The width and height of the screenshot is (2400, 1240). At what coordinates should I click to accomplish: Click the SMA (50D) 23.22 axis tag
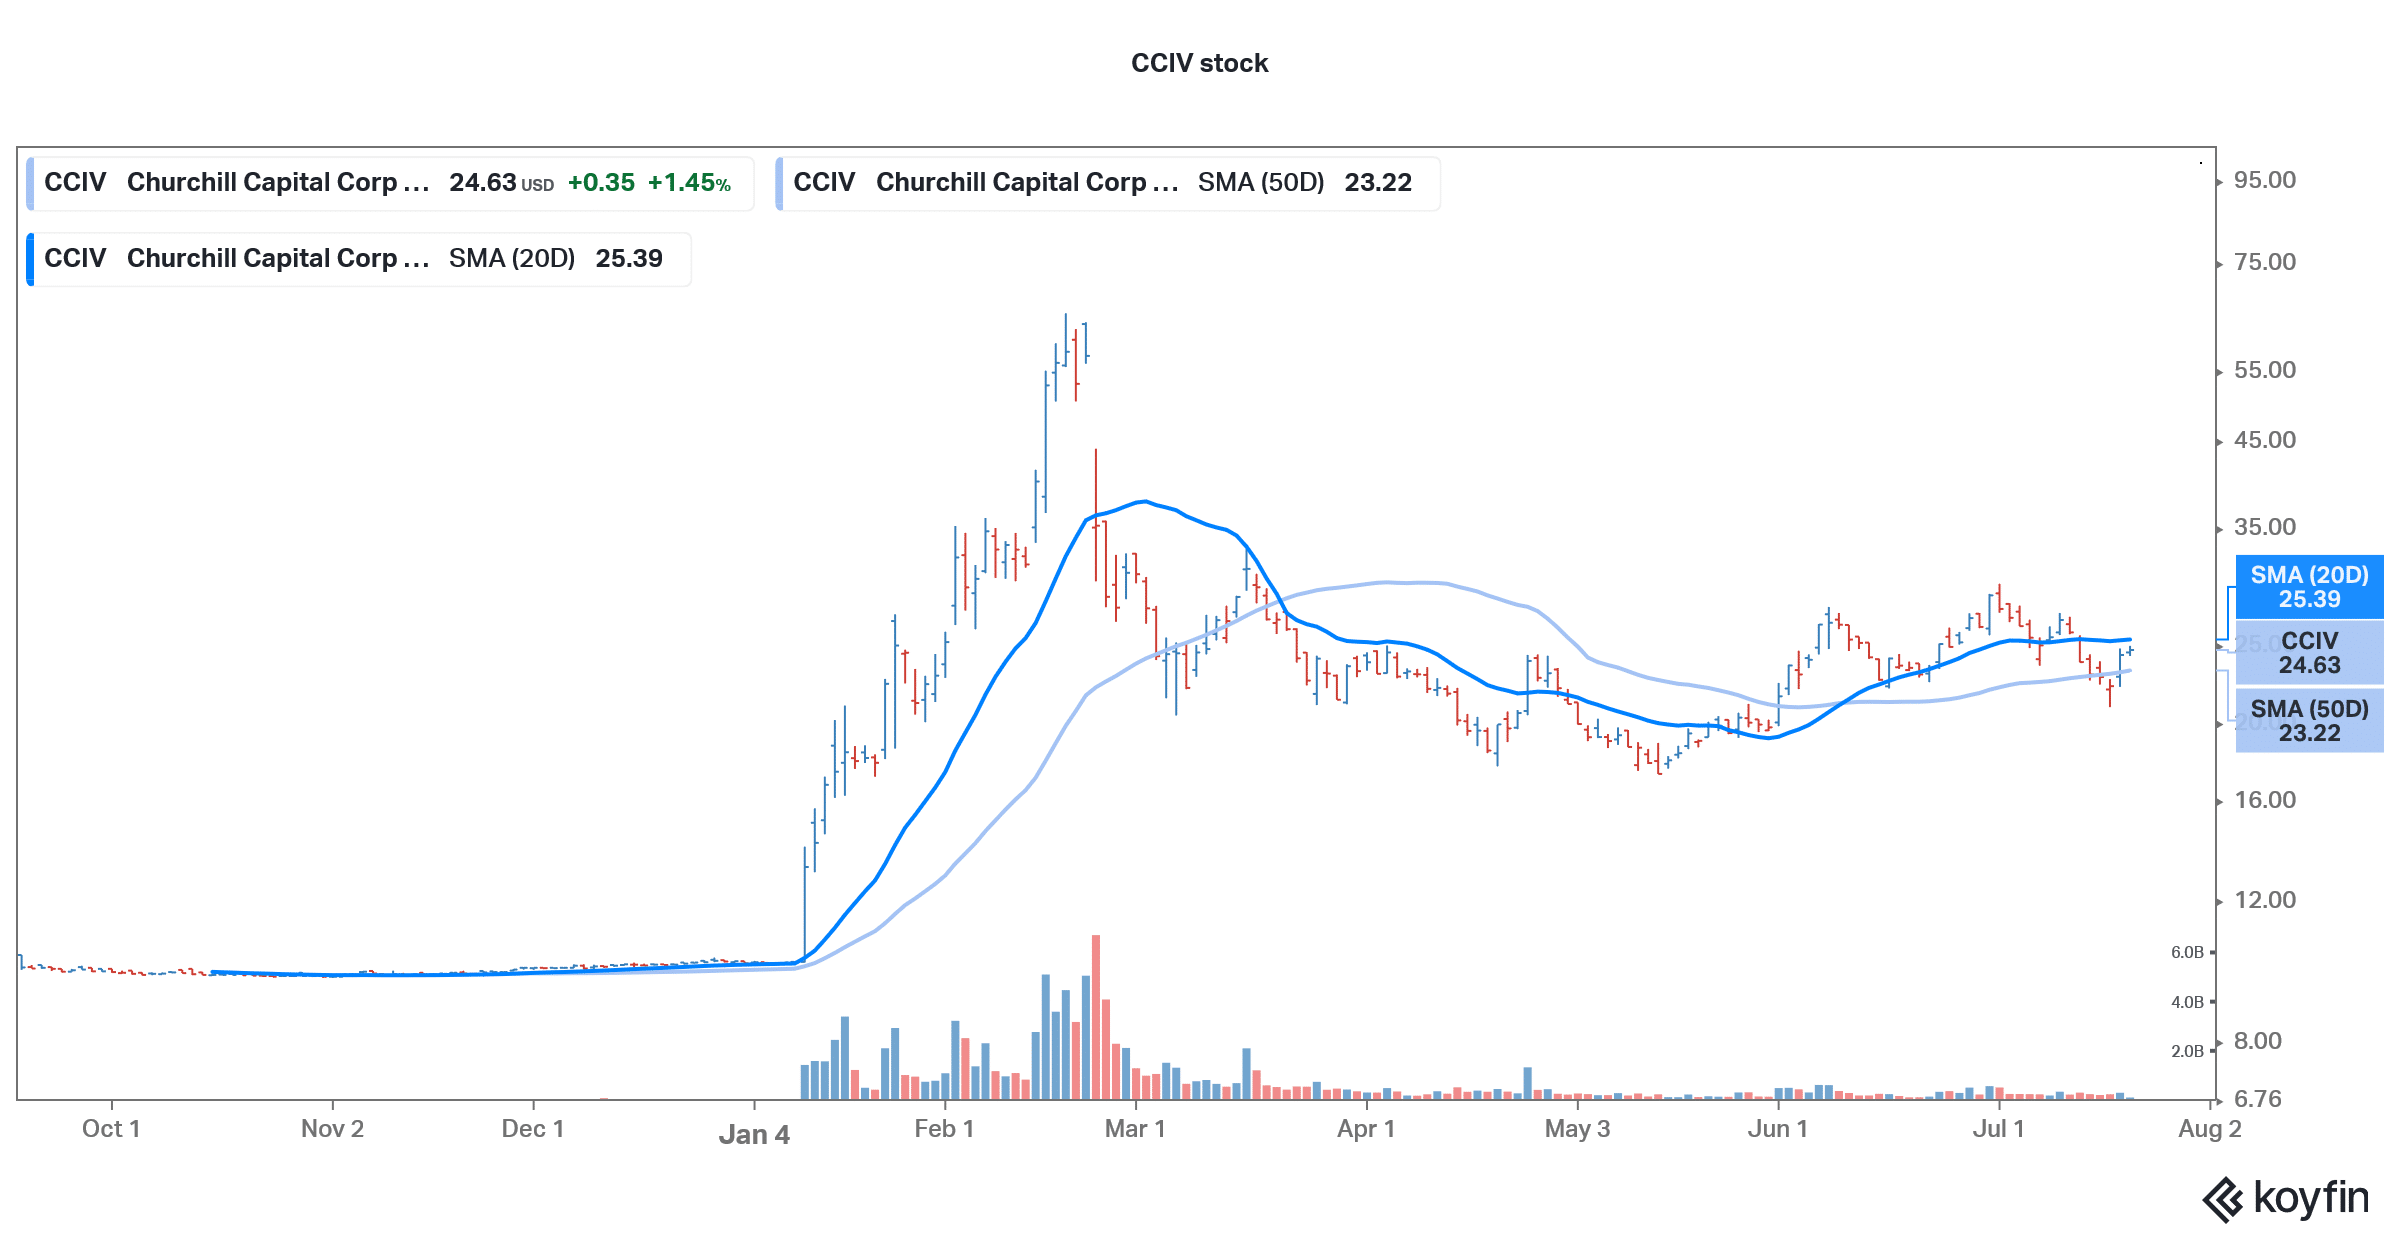tap(2309, 720)
